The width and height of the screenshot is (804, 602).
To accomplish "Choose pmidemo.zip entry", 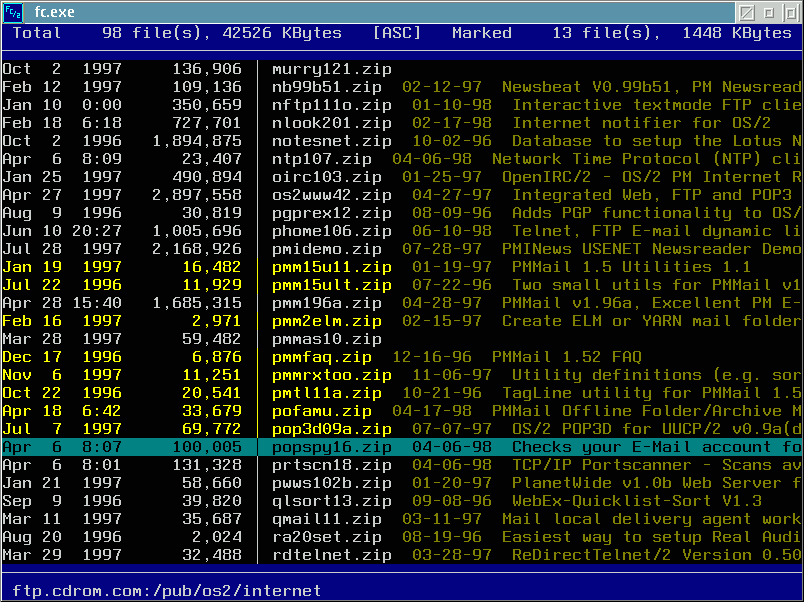I will 327,249.
